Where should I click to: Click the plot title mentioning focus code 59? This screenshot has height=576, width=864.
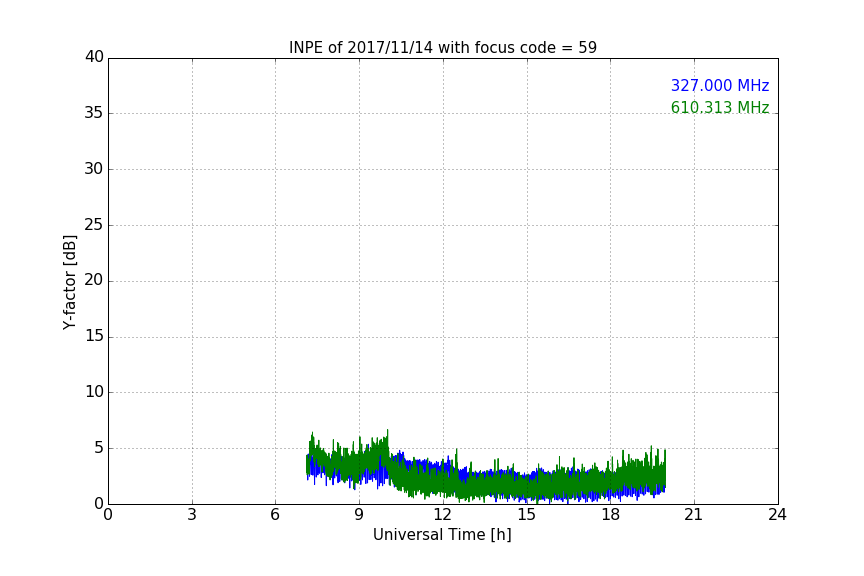click(x=442, y=47)
